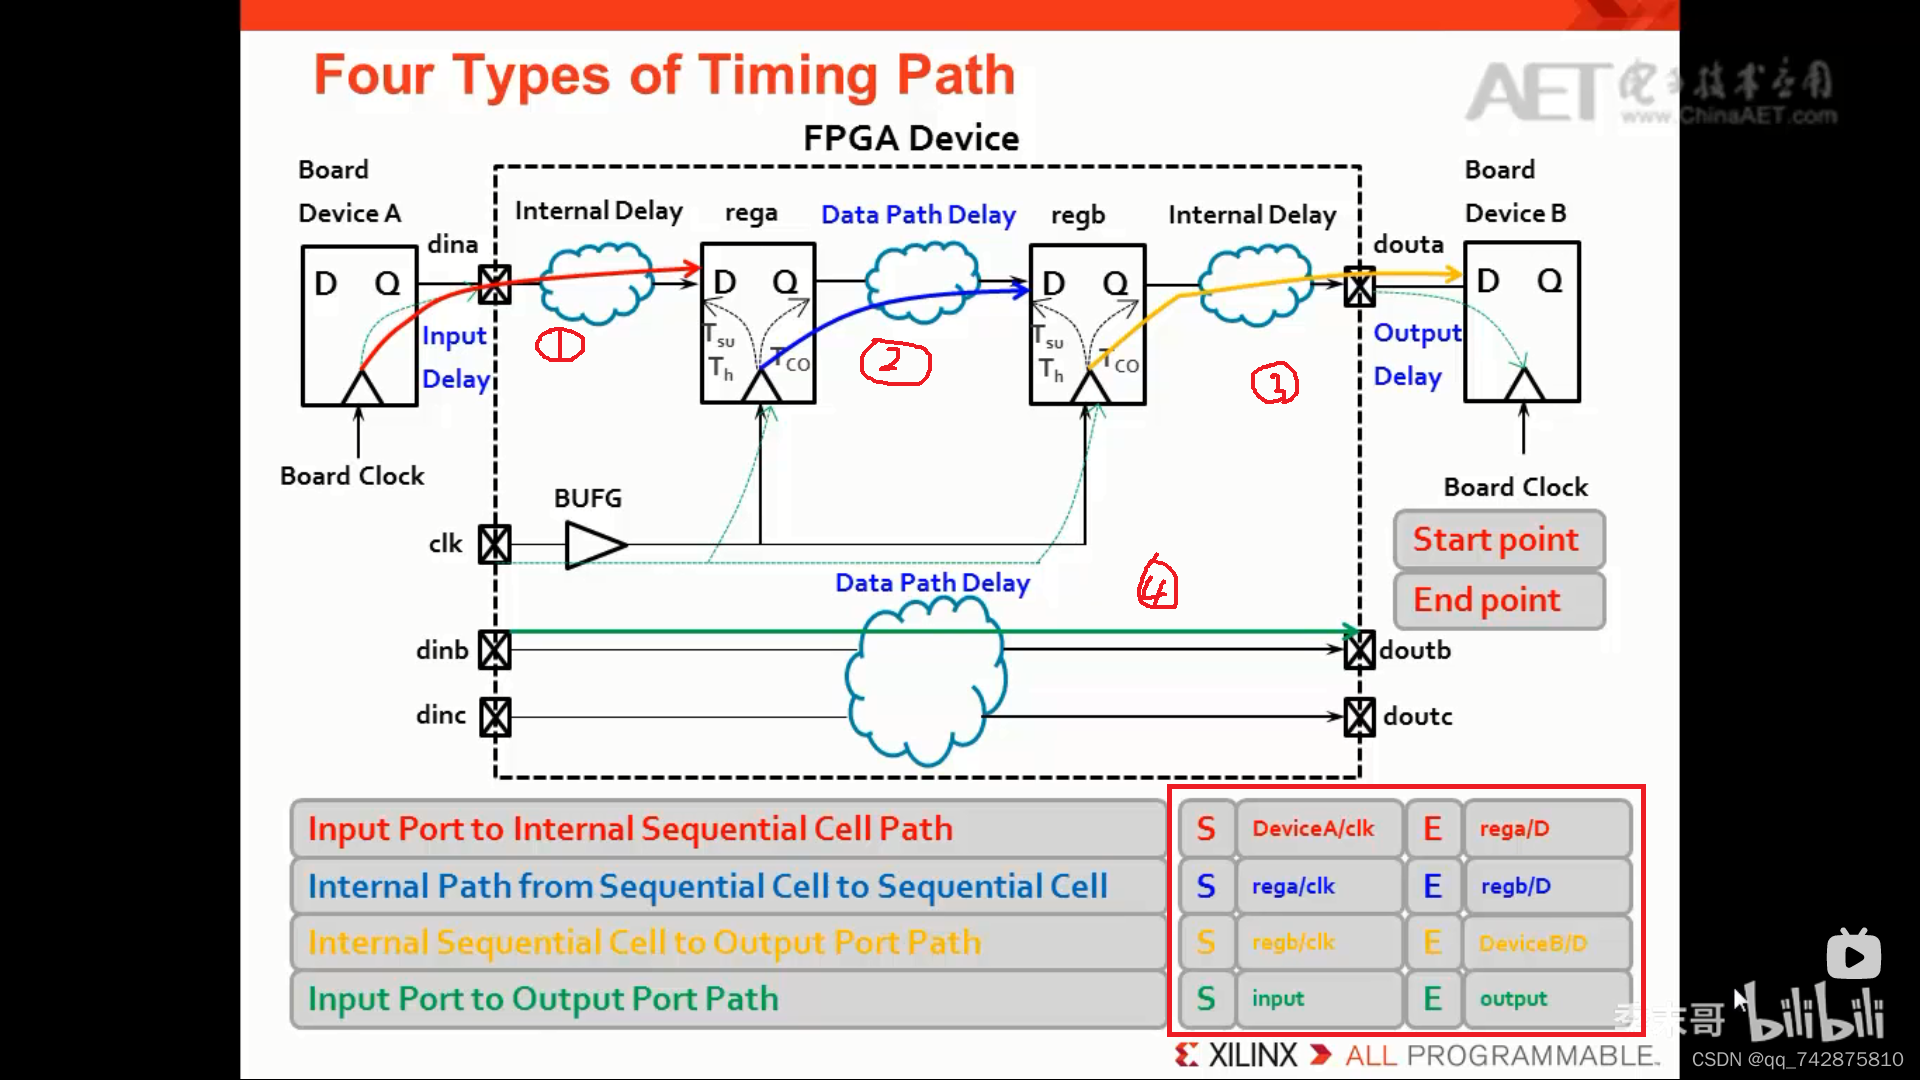Select the DeviceA/clk start point icon

click(1203, 828)
